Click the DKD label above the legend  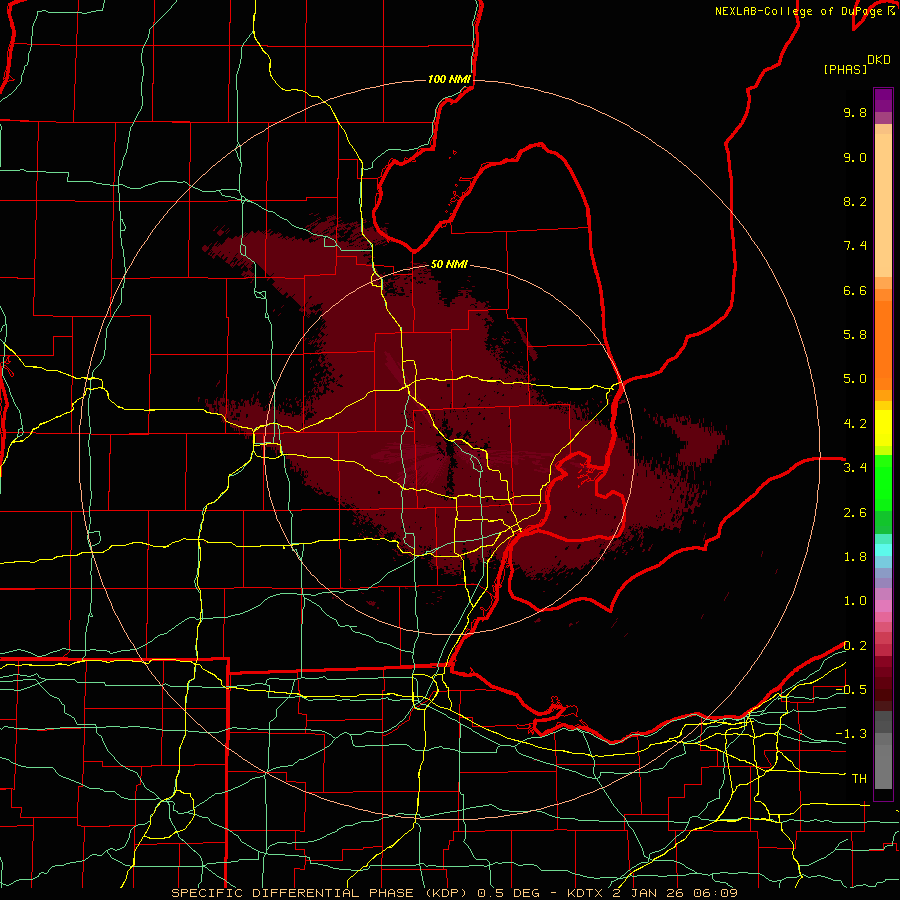click(x=879, y=60)
